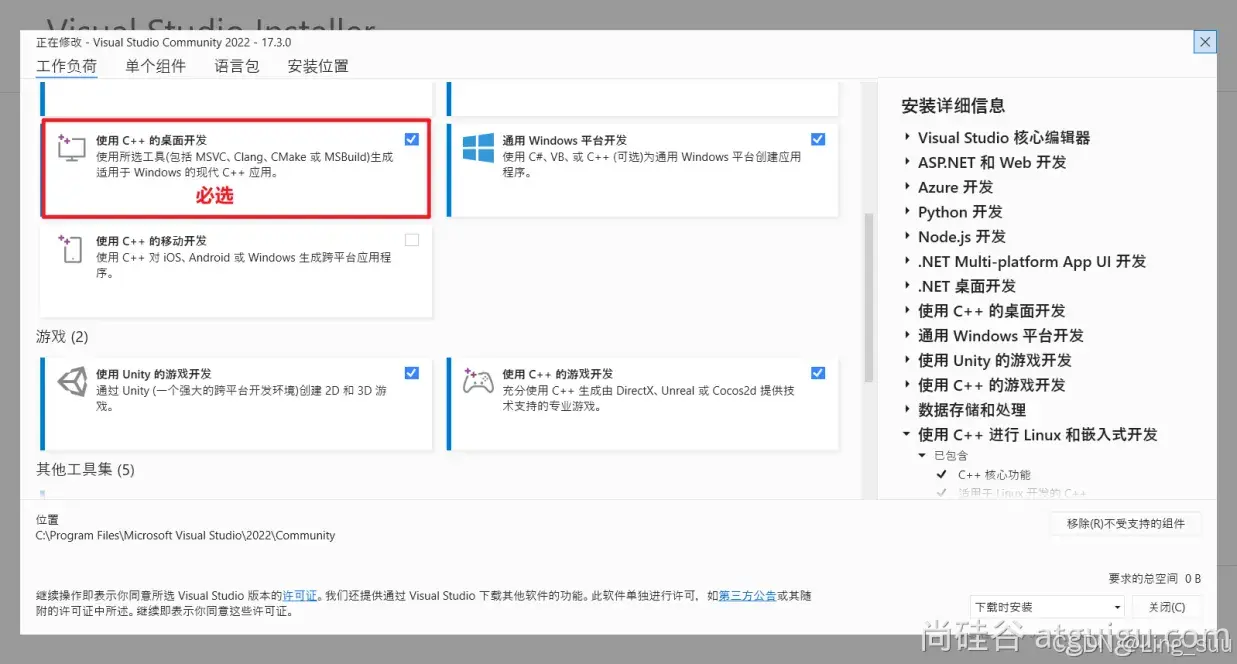
Task: Click the Unity logo icon
Action: point(72,382)
